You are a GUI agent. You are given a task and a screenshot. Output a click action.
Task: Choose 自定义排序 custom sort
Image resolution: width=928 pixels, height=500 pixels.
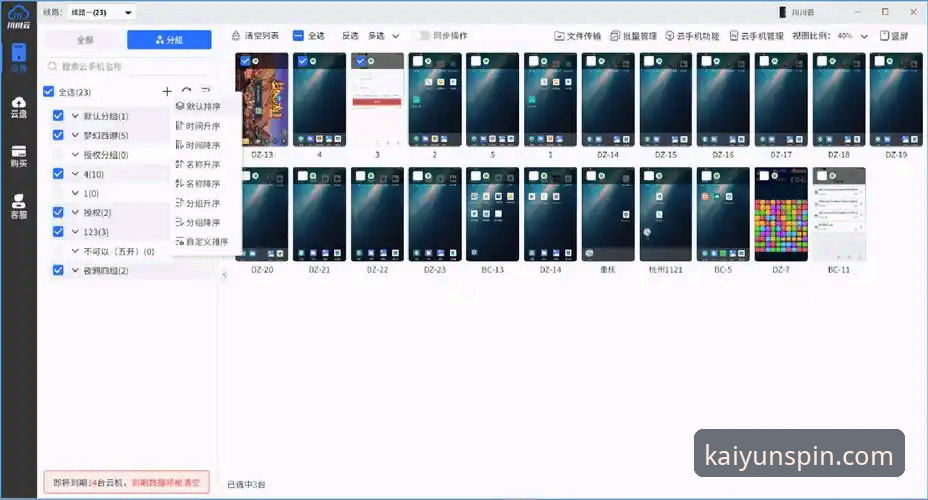205,241
